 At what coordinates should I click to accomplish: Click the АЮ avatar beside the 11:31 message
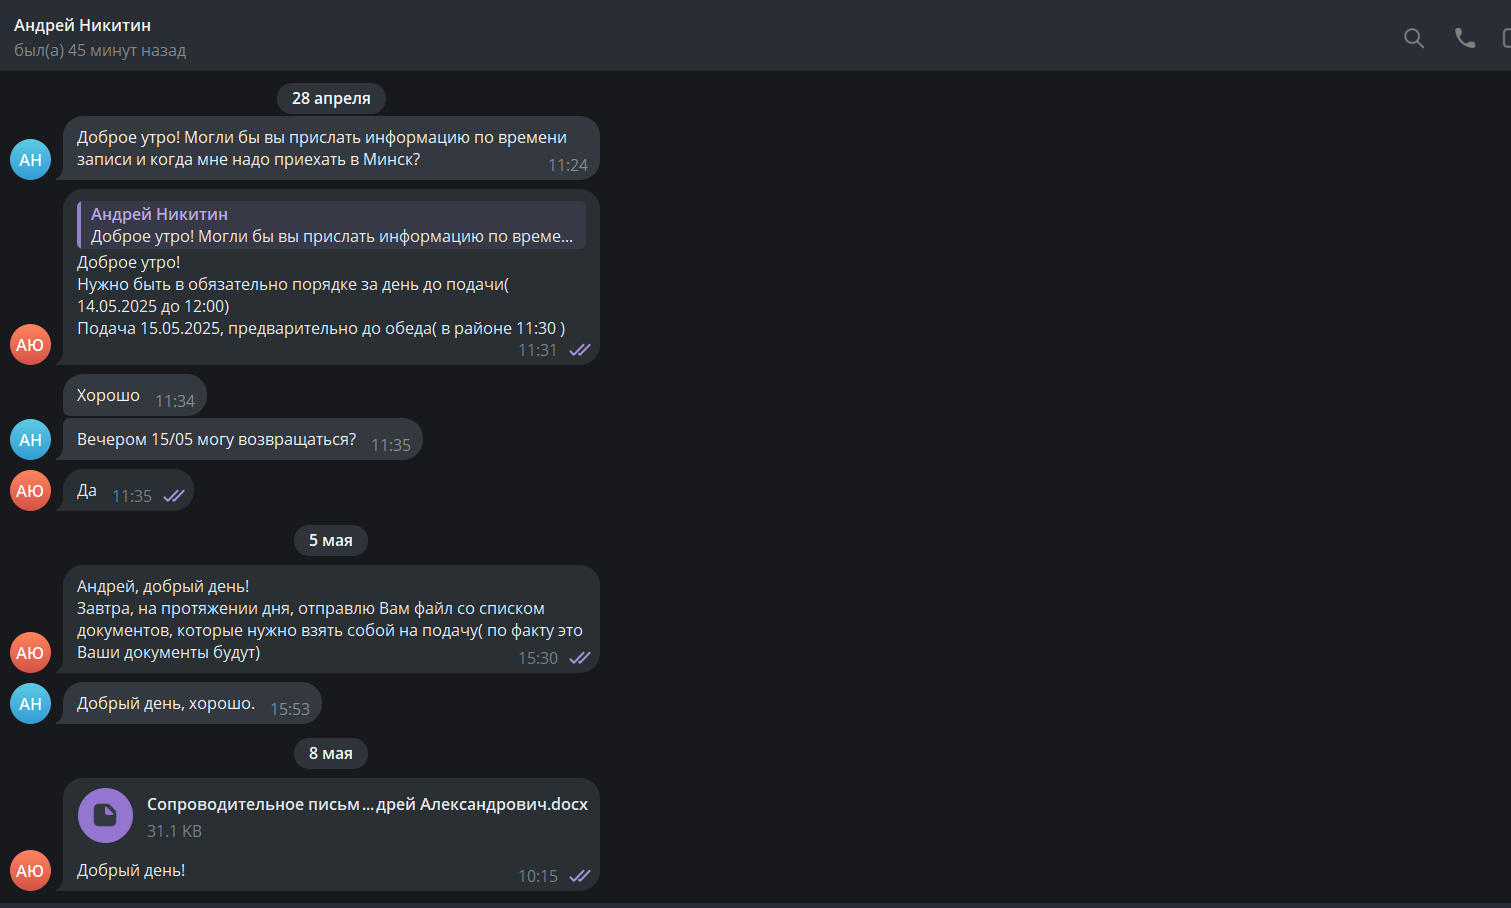click(x=31, y=345)
